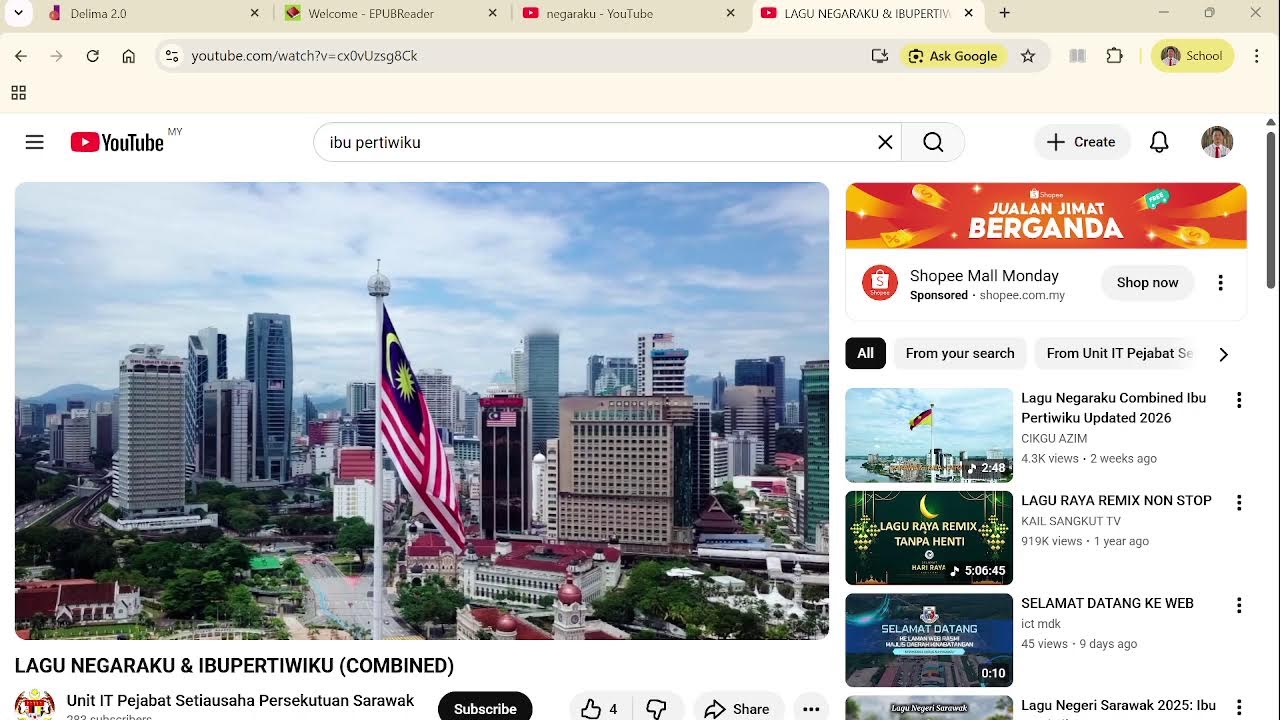Viewport: 1280px width, 720px height.
Task: Open the tab search dropdown arrow
Action: 18,13
